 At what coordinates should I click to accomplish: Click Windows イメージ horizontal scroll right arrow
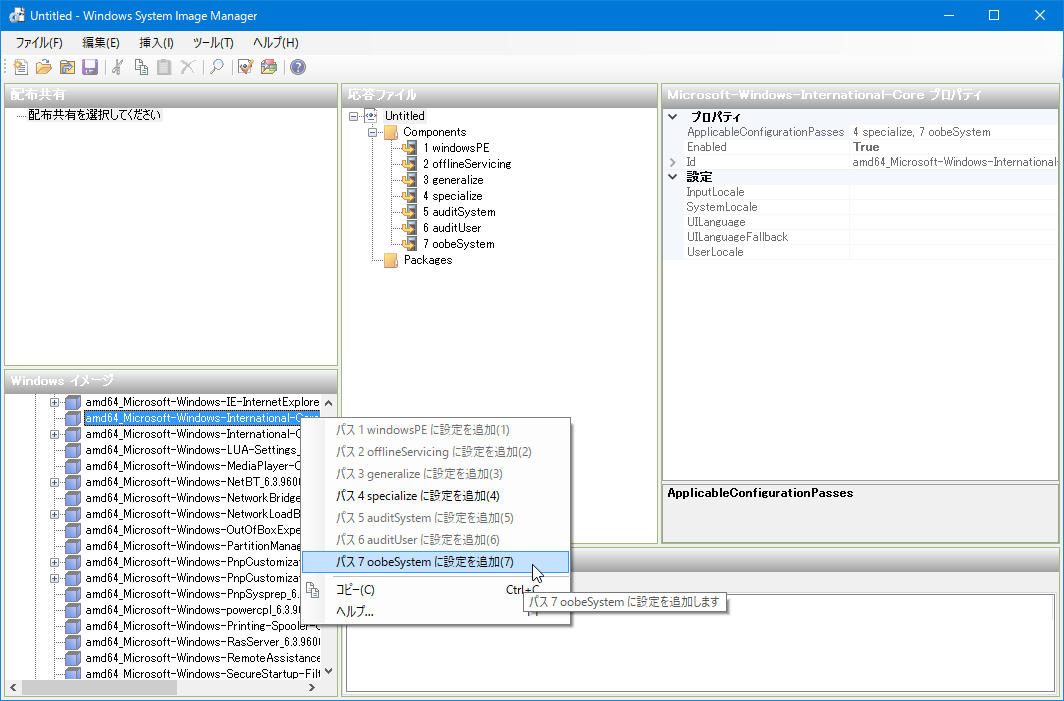312,687
